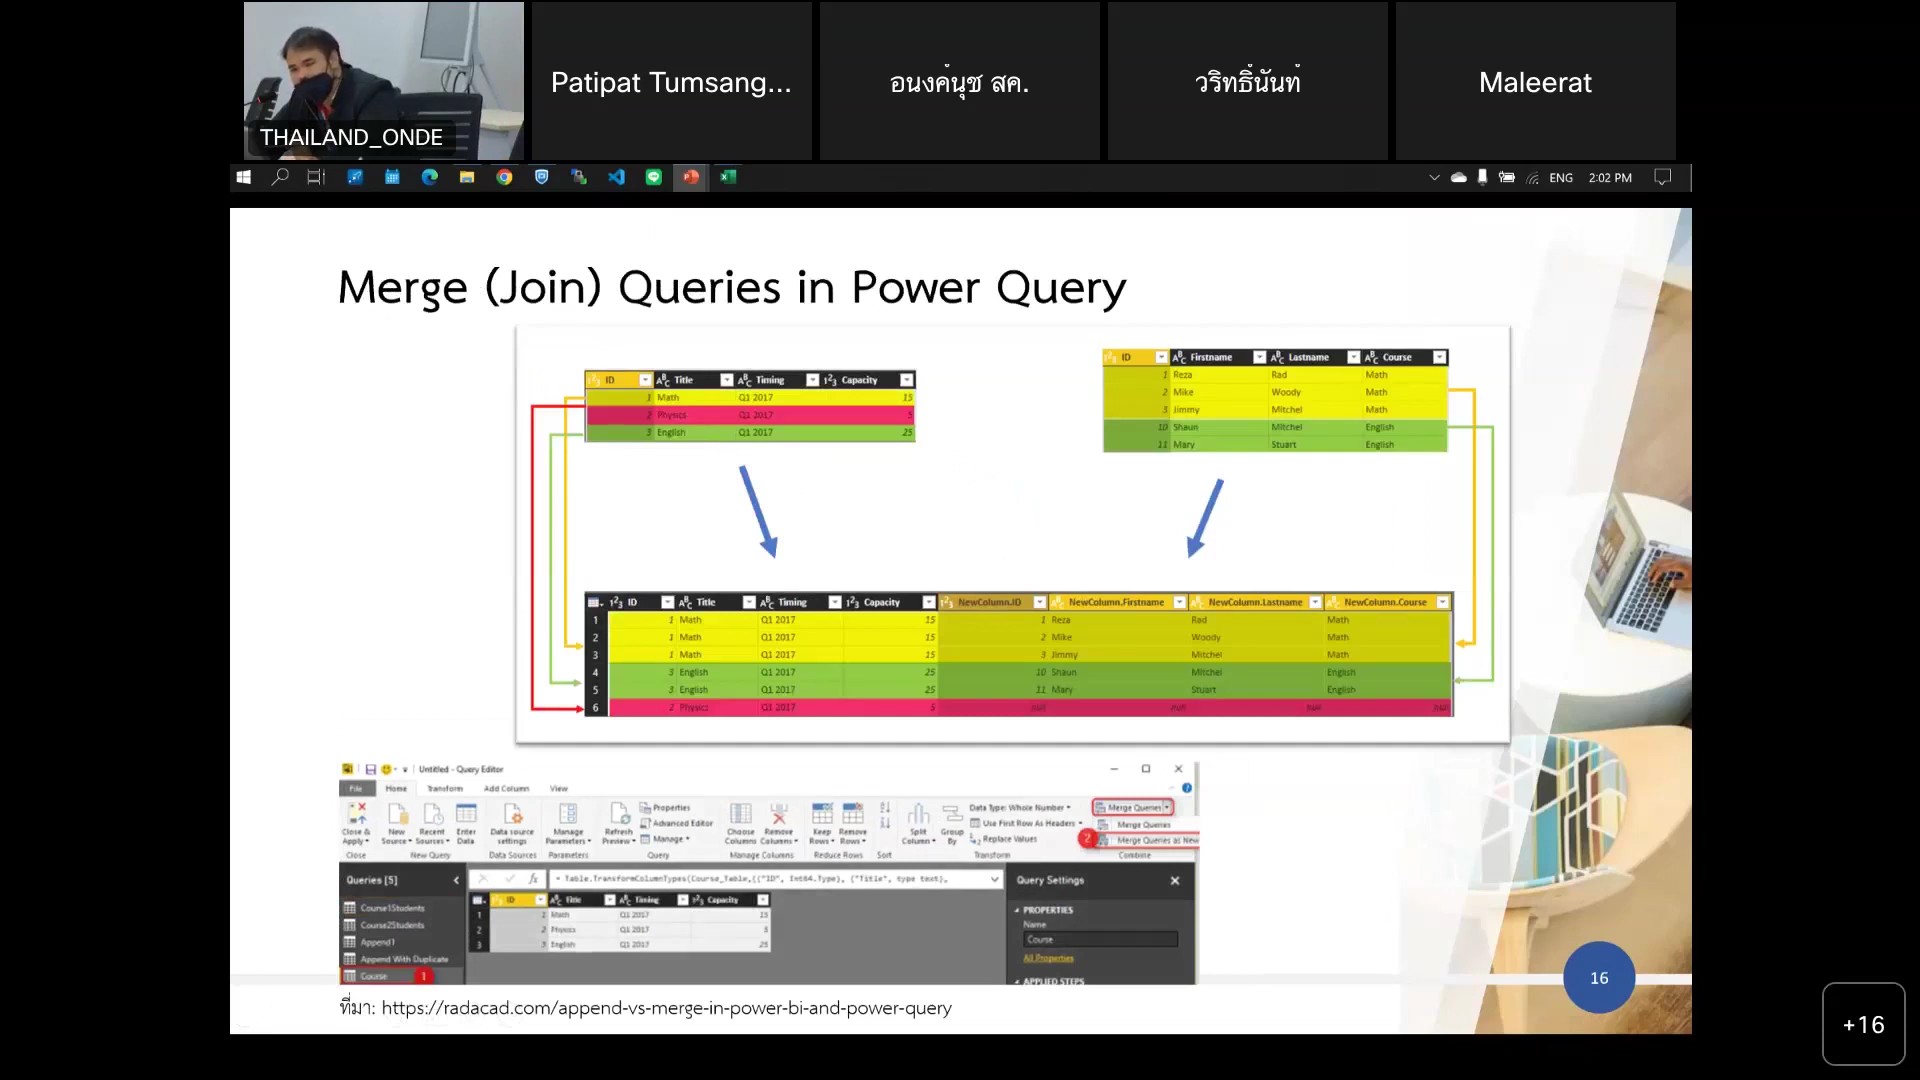Screen dimensions: 1920x1080
Task: Open PowerPoint from the taskbar
Action: click(691, 177)
